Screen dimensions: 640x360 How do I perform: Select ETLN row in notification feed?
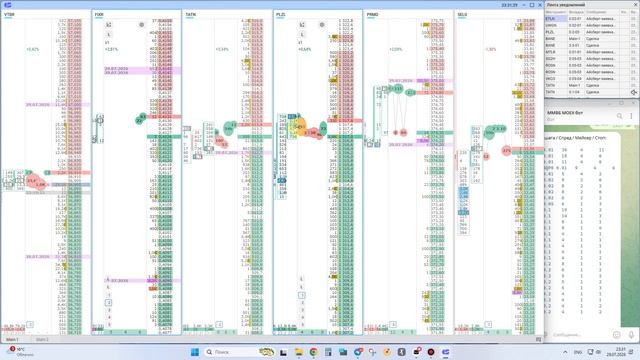[591, 19]
